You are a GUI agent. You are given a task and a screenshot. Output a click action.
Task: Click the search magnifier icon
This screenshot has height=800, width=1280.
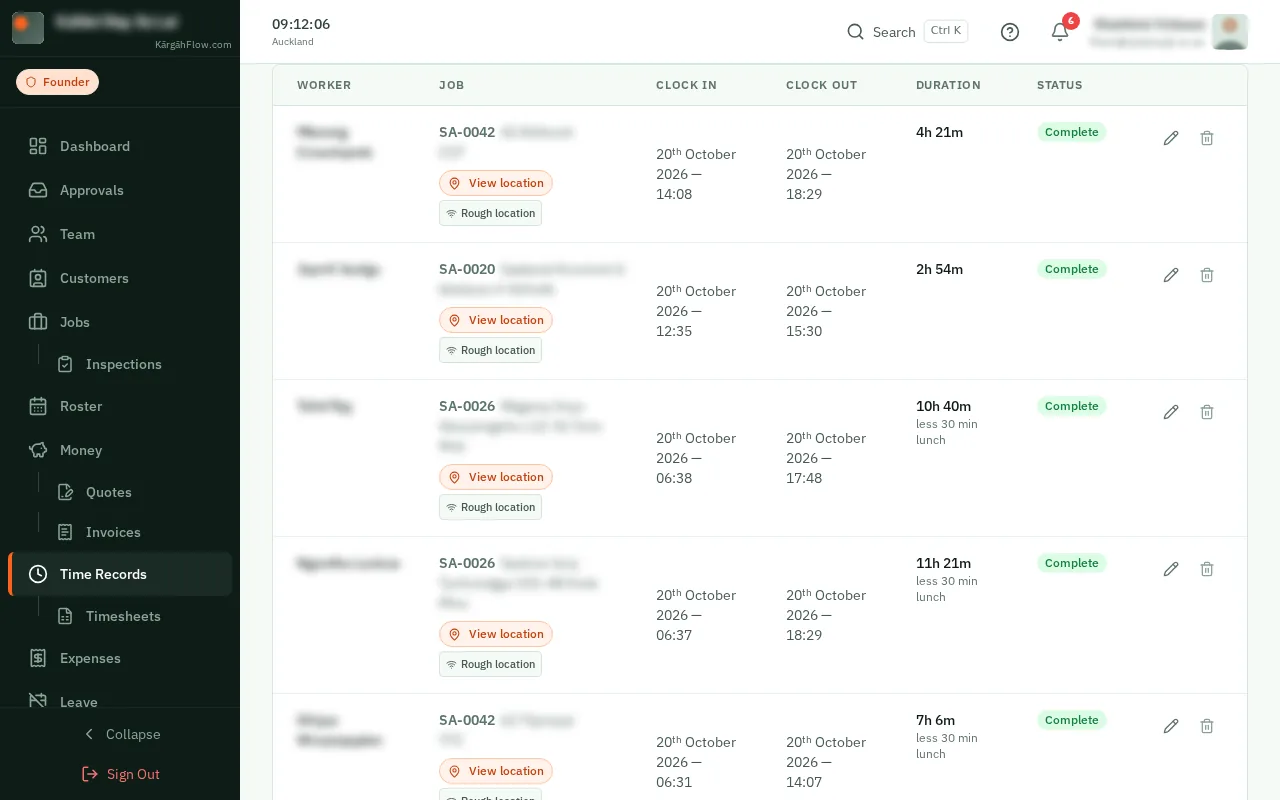(855, 32)
